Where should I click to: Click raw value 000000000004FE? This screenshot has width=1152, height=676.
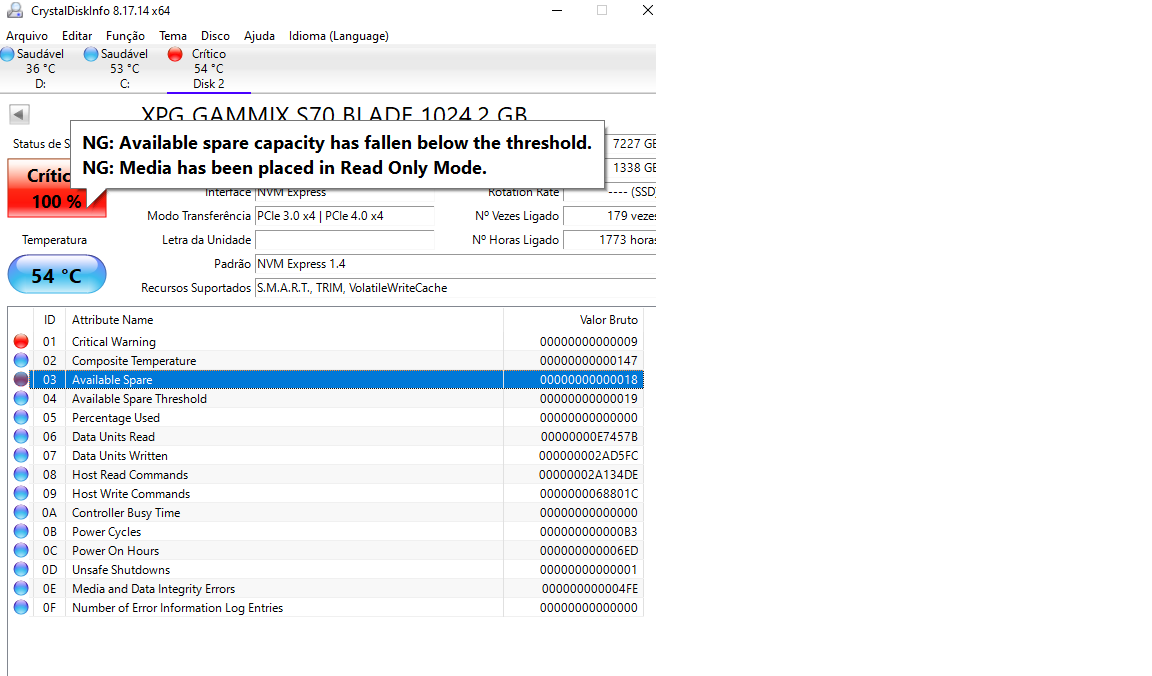click(590, 589)
